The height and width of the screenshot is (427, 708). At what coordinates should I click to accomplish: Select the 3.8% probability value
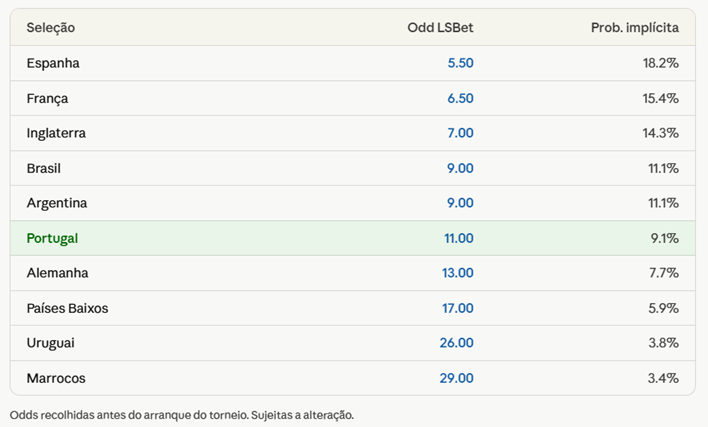pos(664,343)
